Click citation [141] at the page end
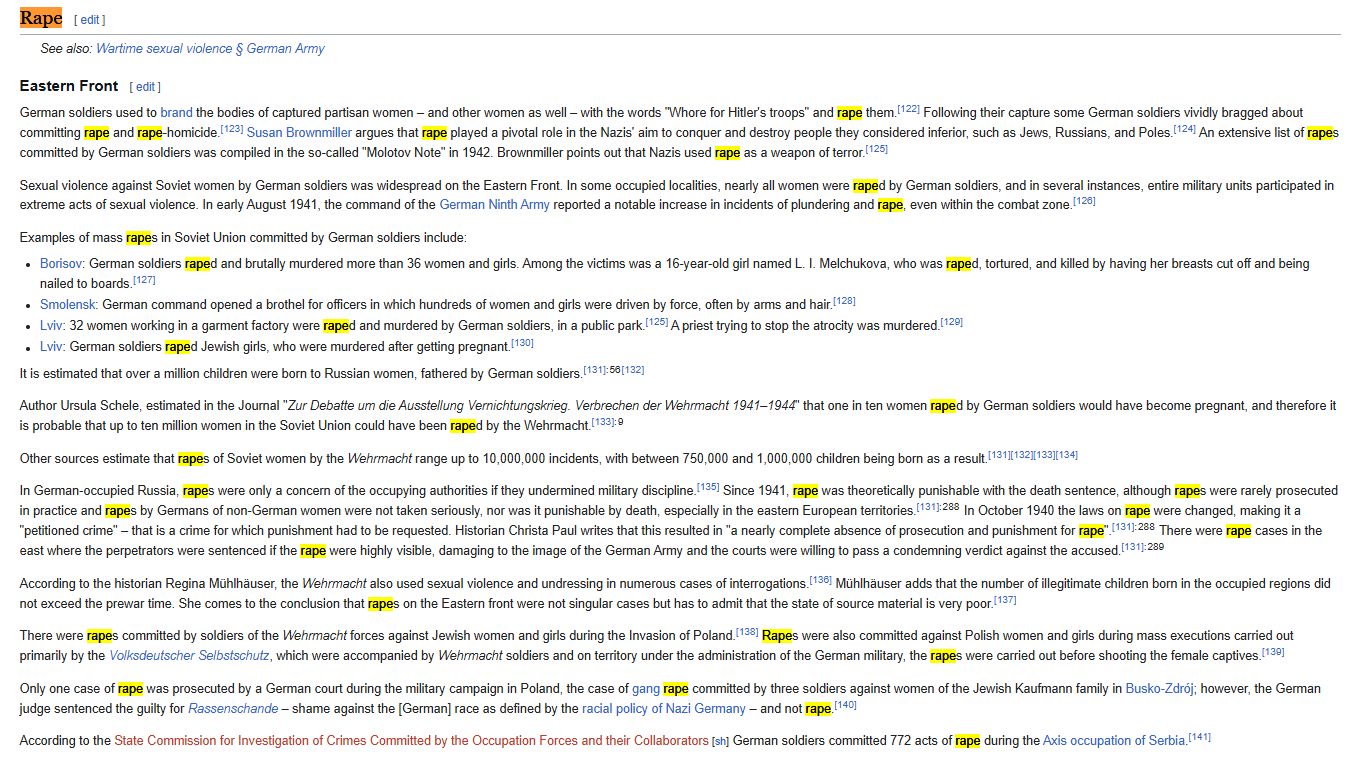1349x769 pixels. click(1200, 738)
